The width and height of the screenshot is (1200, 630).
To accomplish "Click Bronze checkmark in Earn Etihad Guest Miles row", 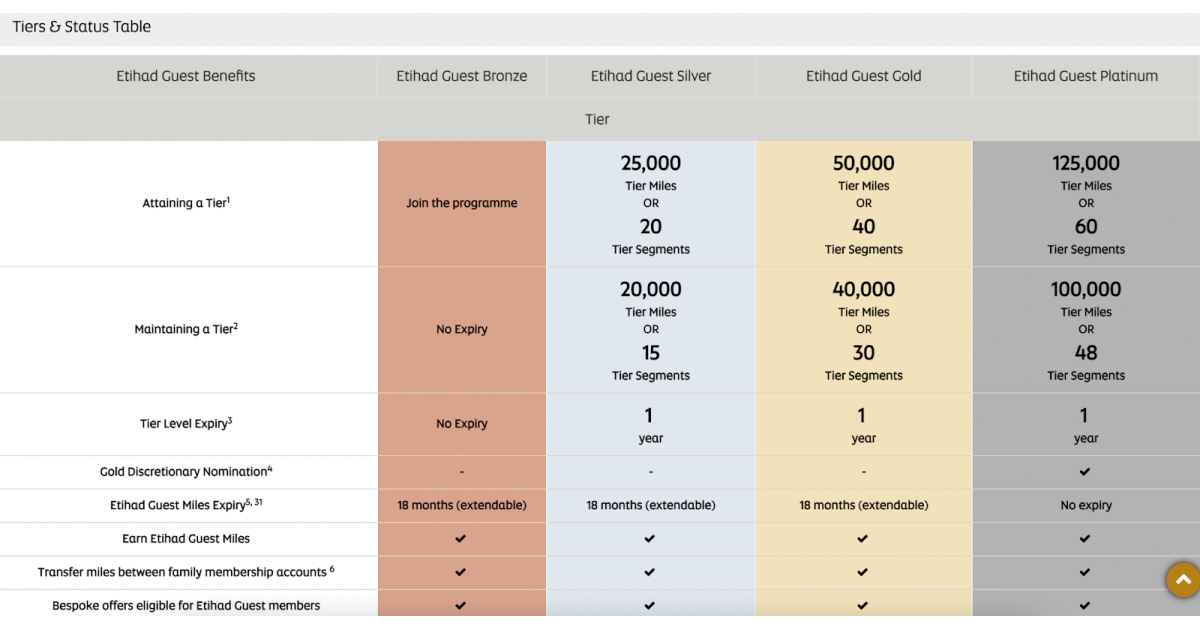I will 461,539.
